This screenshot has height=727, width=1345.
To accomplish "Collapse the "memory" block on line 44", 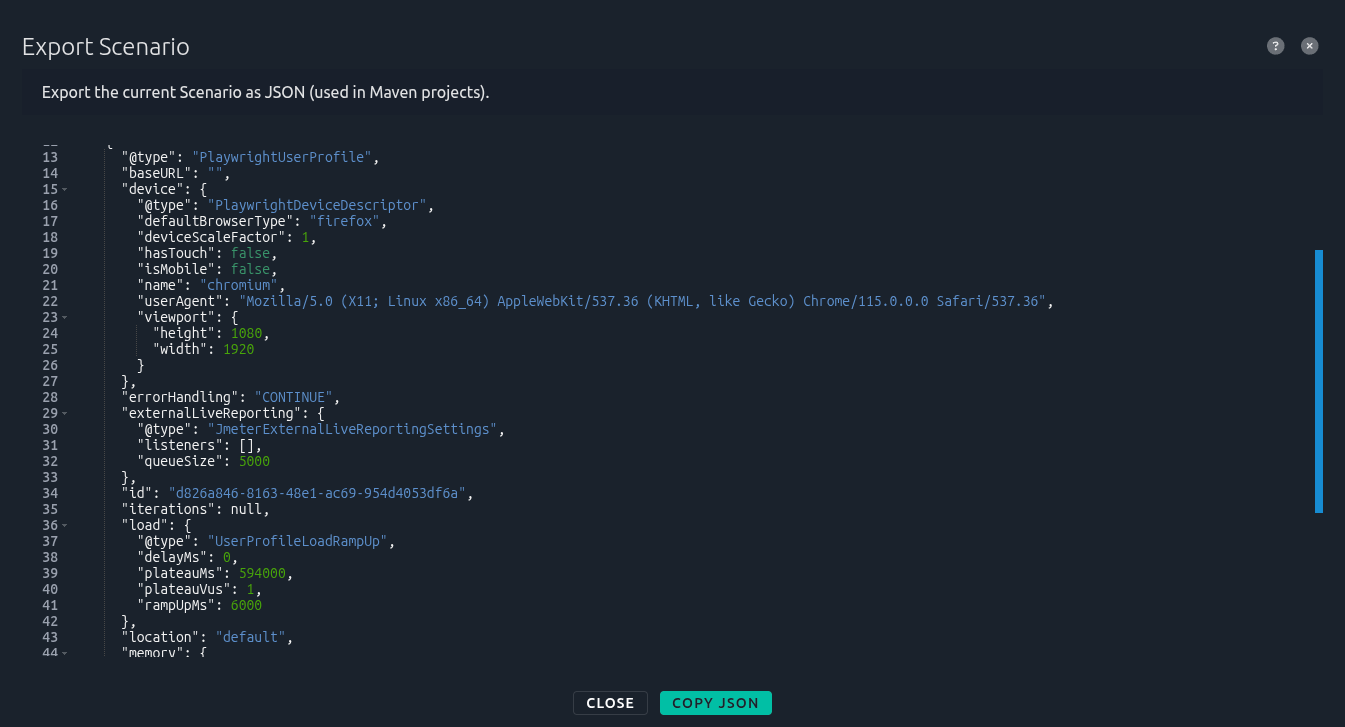I will click(64, 653).
